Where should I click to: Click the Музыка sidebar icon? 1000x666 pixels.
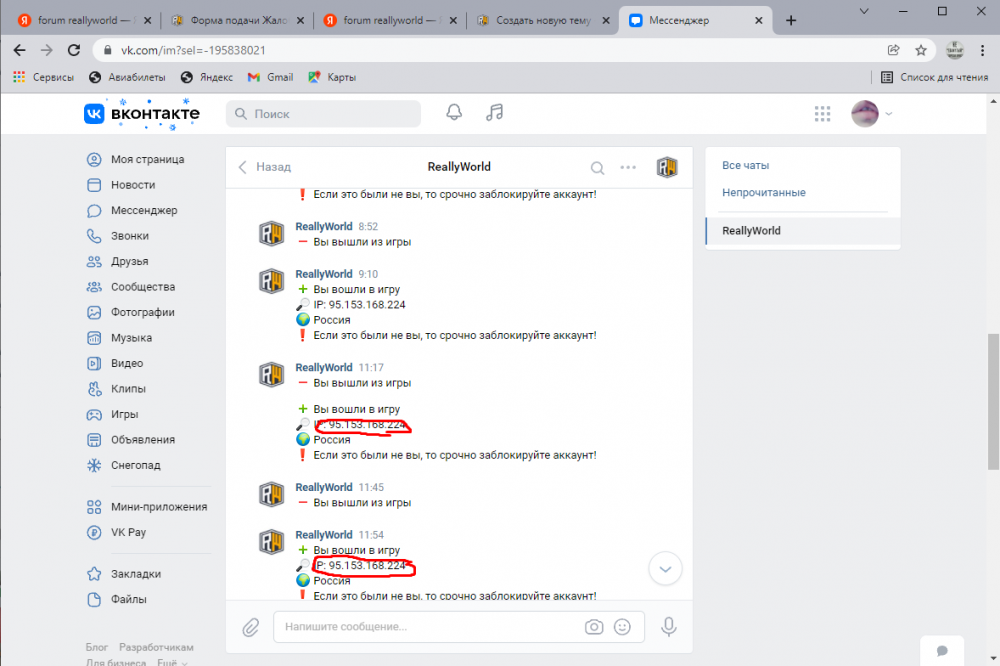click(94, 338)
